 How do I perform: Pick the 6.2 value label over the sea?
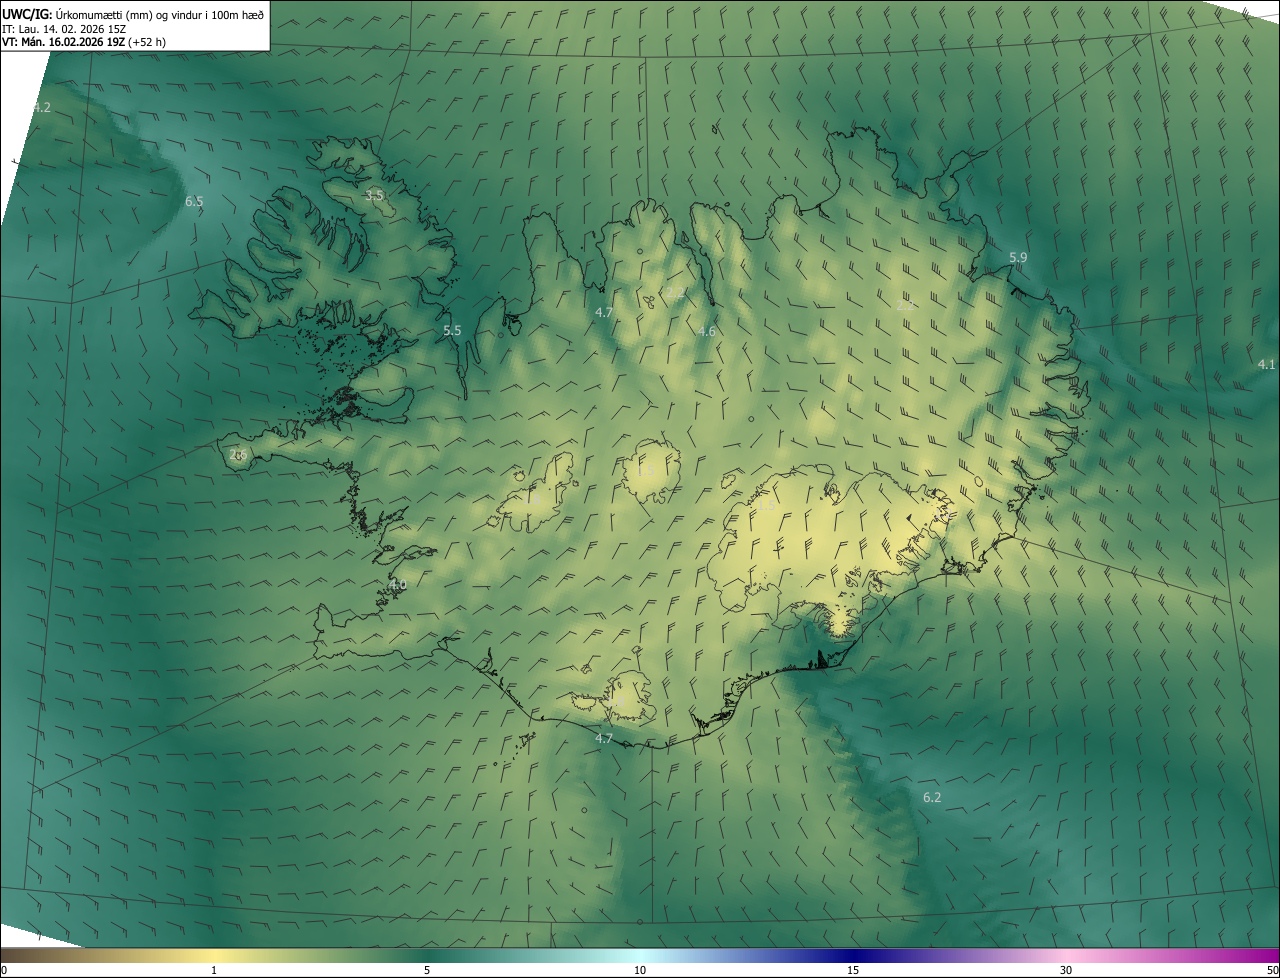click(932, 797)
